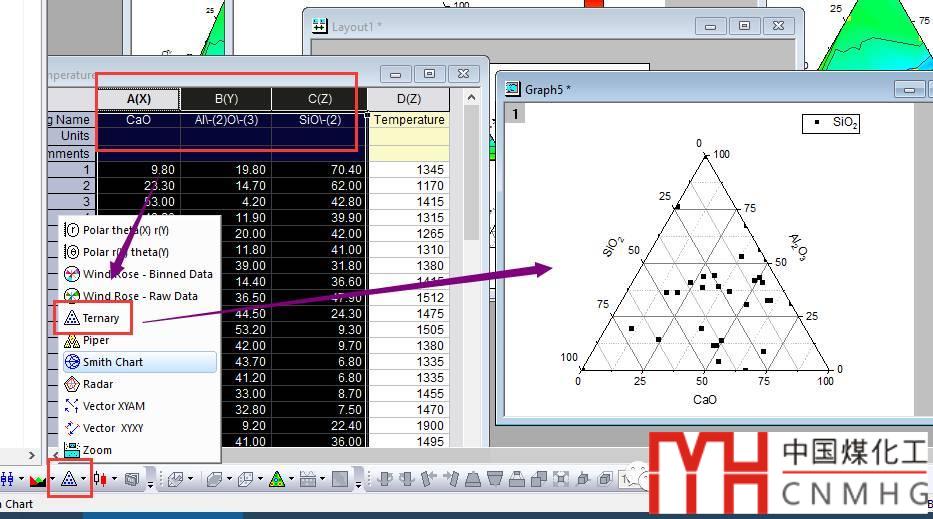Select the D(Z) column header
The image size is (933, 519).
[408, 99]
